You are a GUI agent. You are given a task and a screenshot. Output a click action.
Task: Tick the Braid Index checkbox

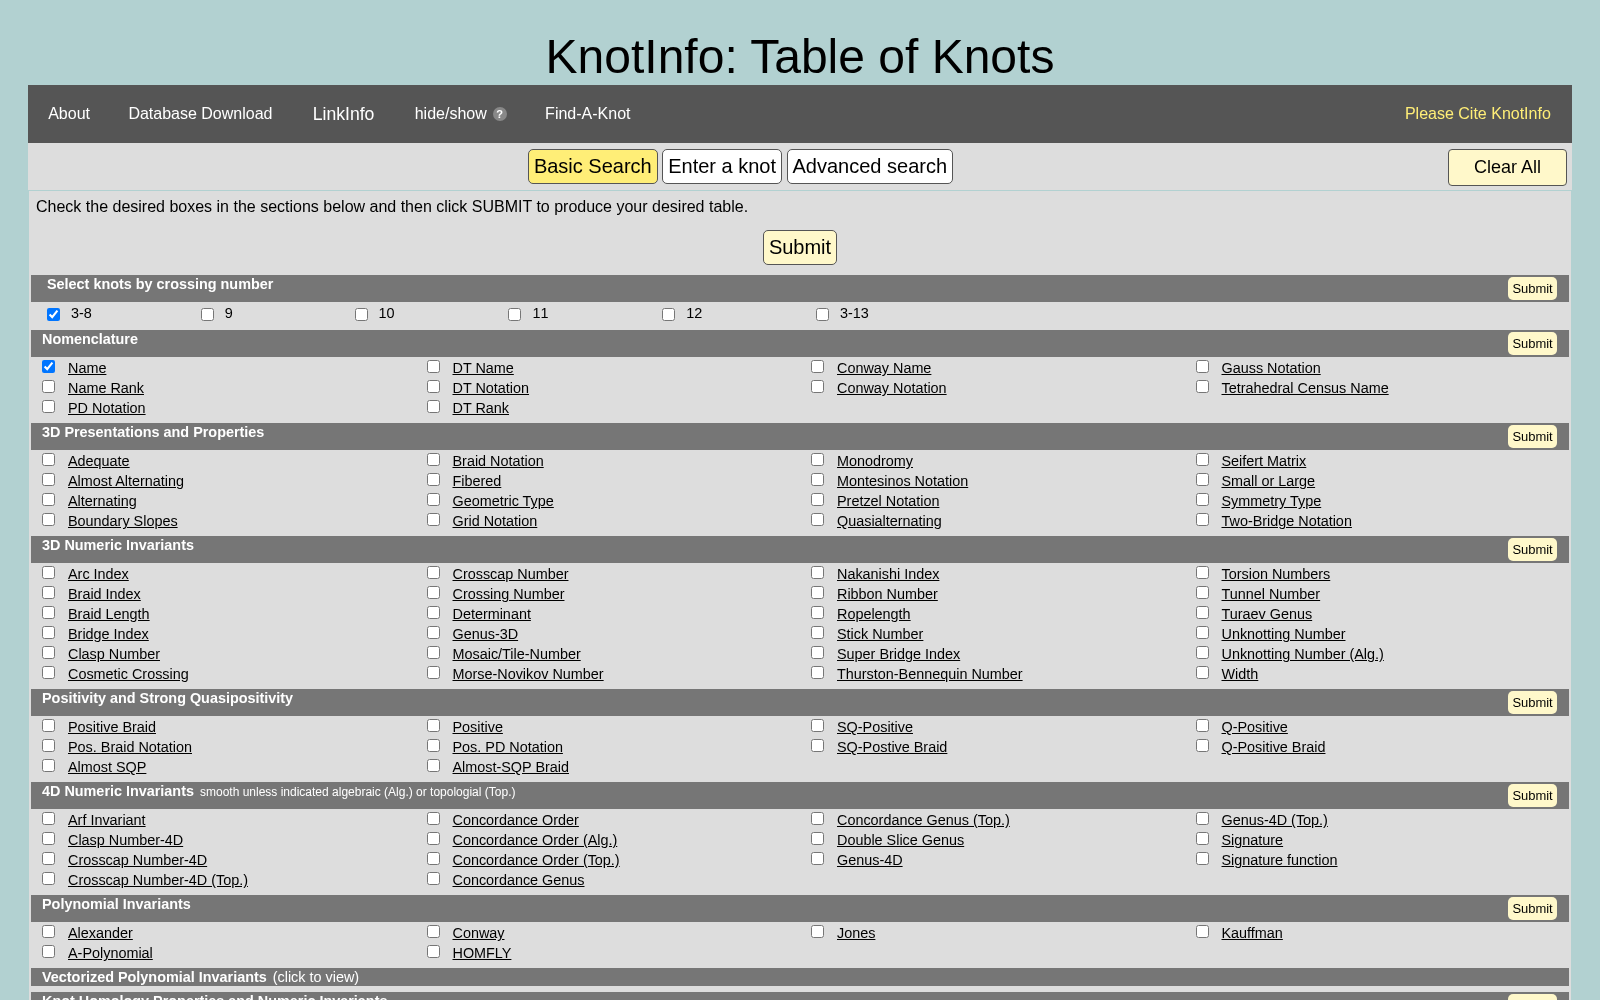pyautogui.click(x=48, y=593)
